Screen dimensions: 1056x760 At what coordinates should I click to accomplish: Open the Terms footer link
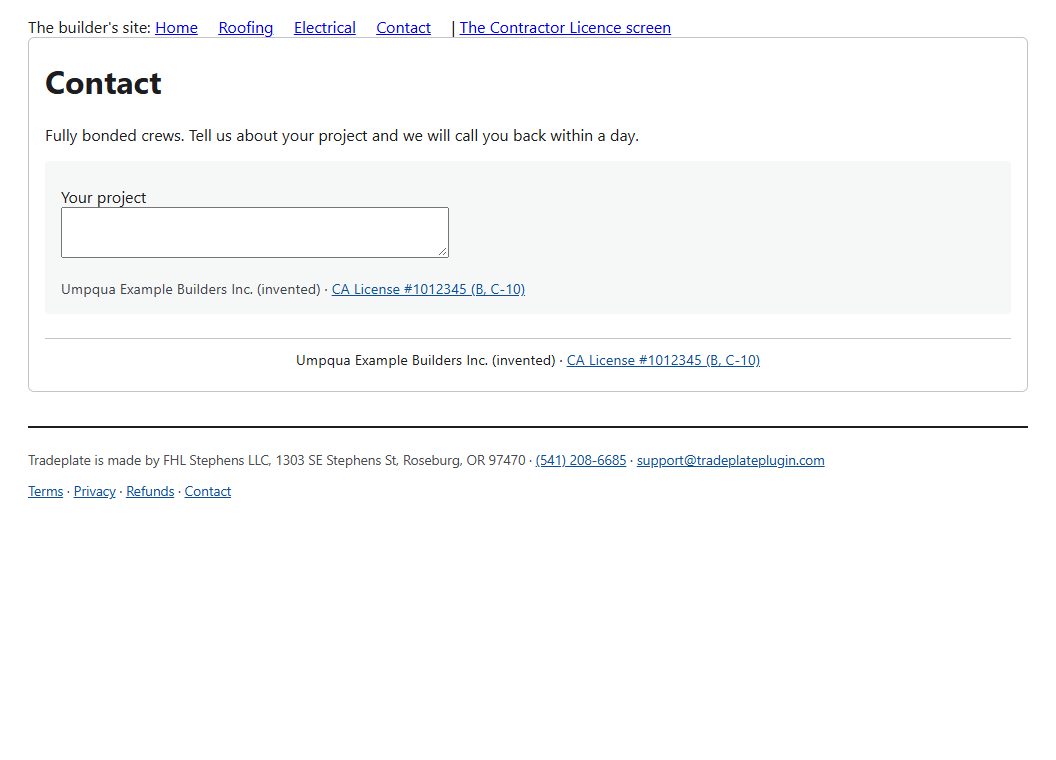pos(46,491)
